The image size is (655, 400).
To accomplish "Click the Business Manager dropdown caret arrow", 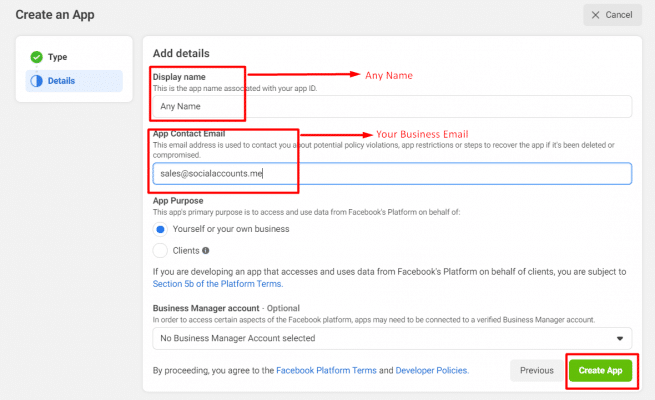I will pos(623,339).
